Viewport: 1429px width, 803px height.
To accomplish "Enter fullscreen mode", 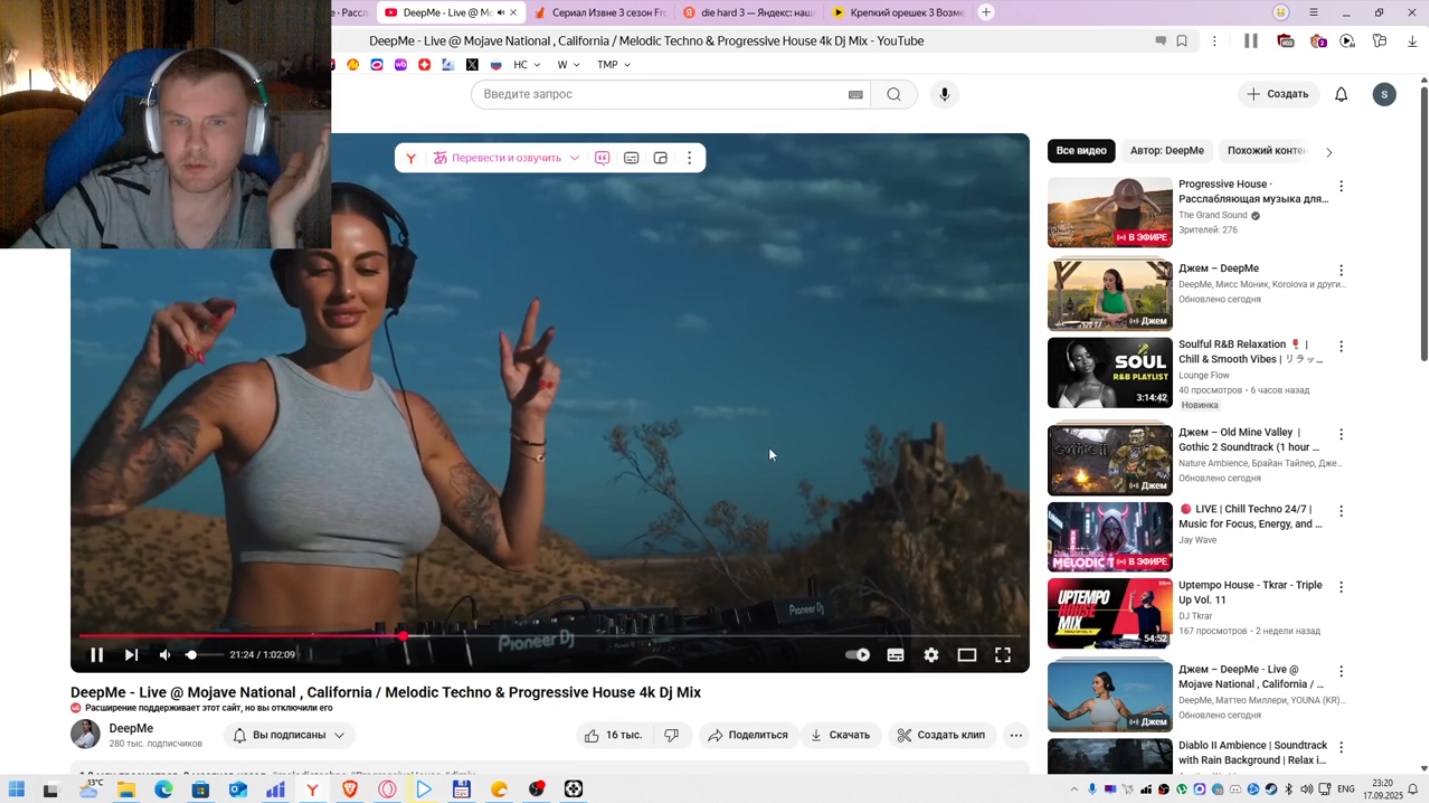I will pyautogui.click(x=1003, y=655).
